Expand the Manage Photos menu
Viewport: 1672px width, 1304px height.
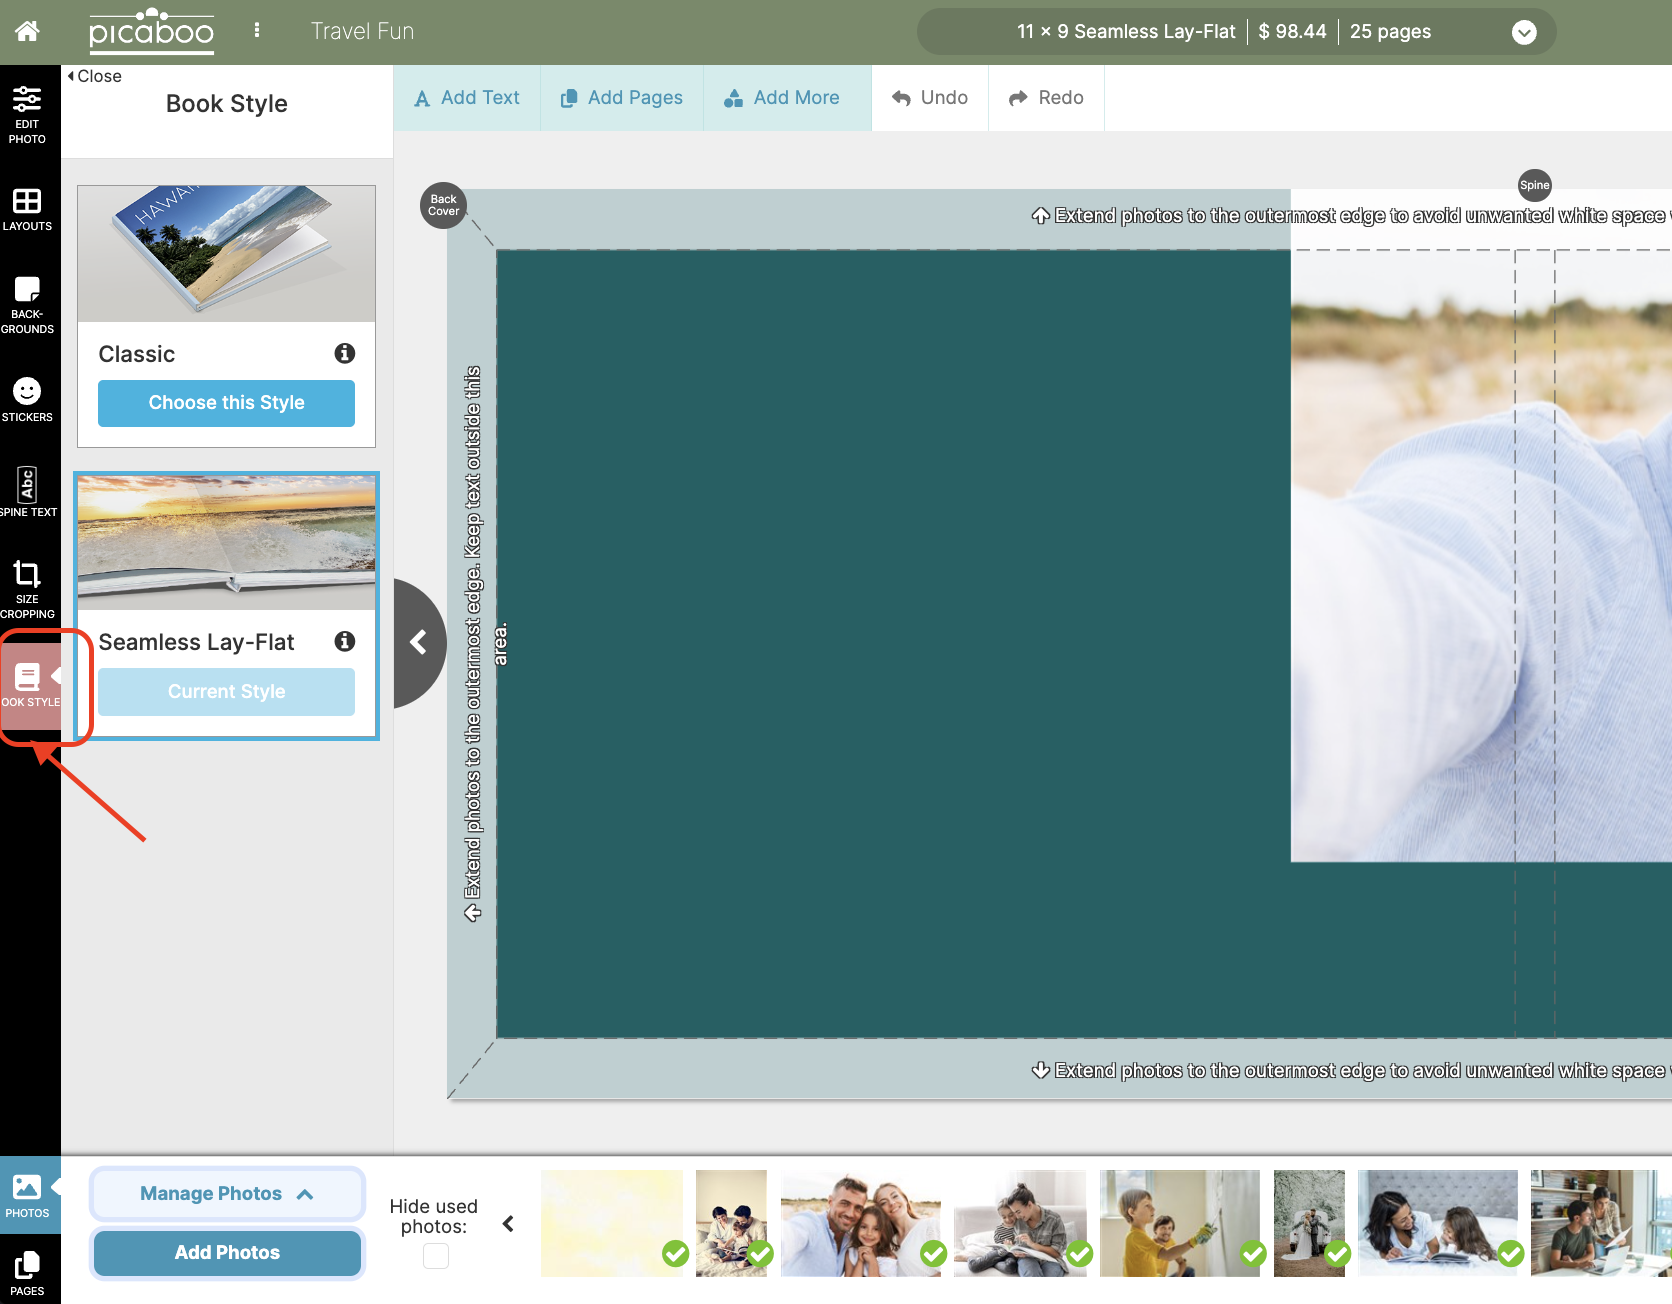(227, 1193)
